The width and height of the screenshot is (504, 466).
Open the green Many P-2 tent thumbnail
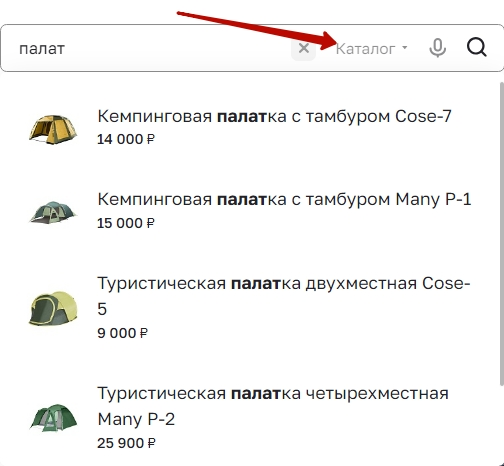[x=53, y=418]
